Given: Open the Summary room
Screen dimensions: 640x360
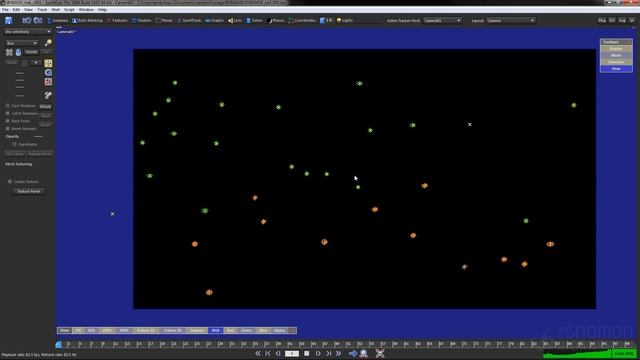Looking at the screenshot, I should tap(58, 20).
